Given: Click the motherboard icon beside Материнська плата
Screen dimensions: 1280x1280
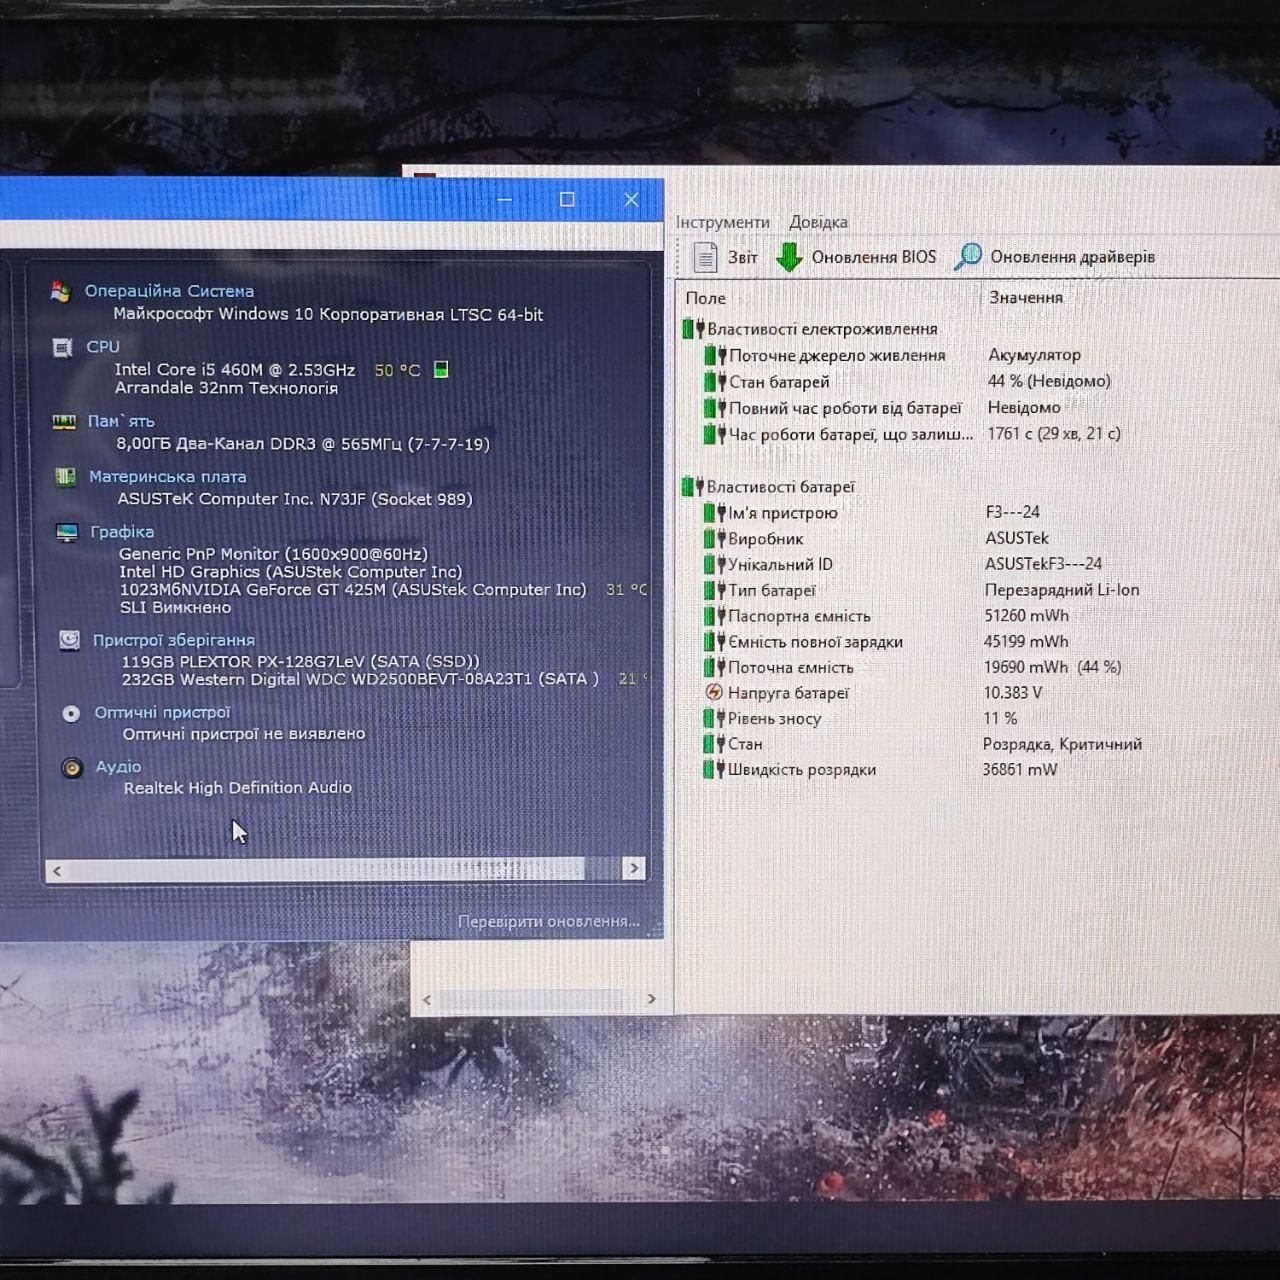Looking at the screenshot, I should pyautogui.click(x=66, y=477).
